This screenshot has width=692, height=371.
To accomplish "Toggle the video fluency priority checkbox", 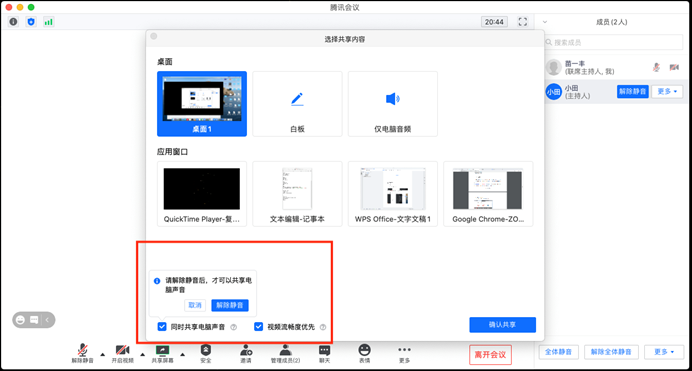I will (259, 326).
